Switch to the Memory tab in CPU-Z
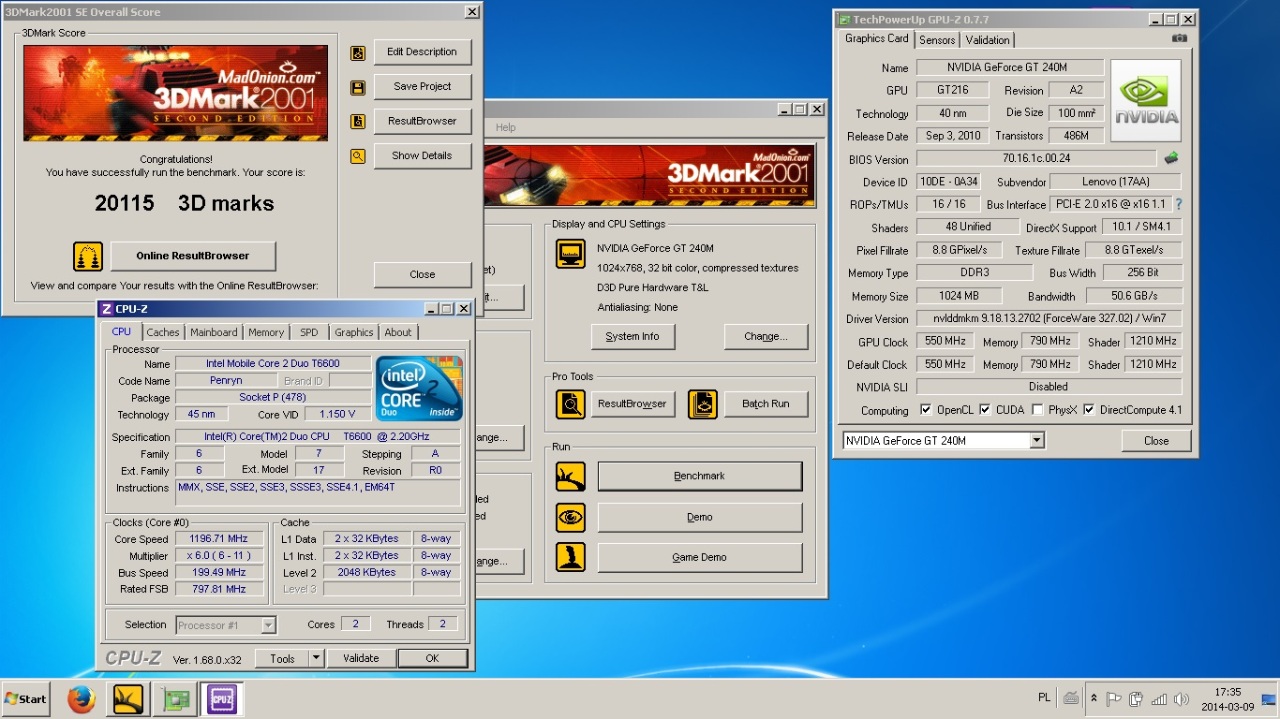Screen dimensions: 1280x719 [x=266, y=332]
